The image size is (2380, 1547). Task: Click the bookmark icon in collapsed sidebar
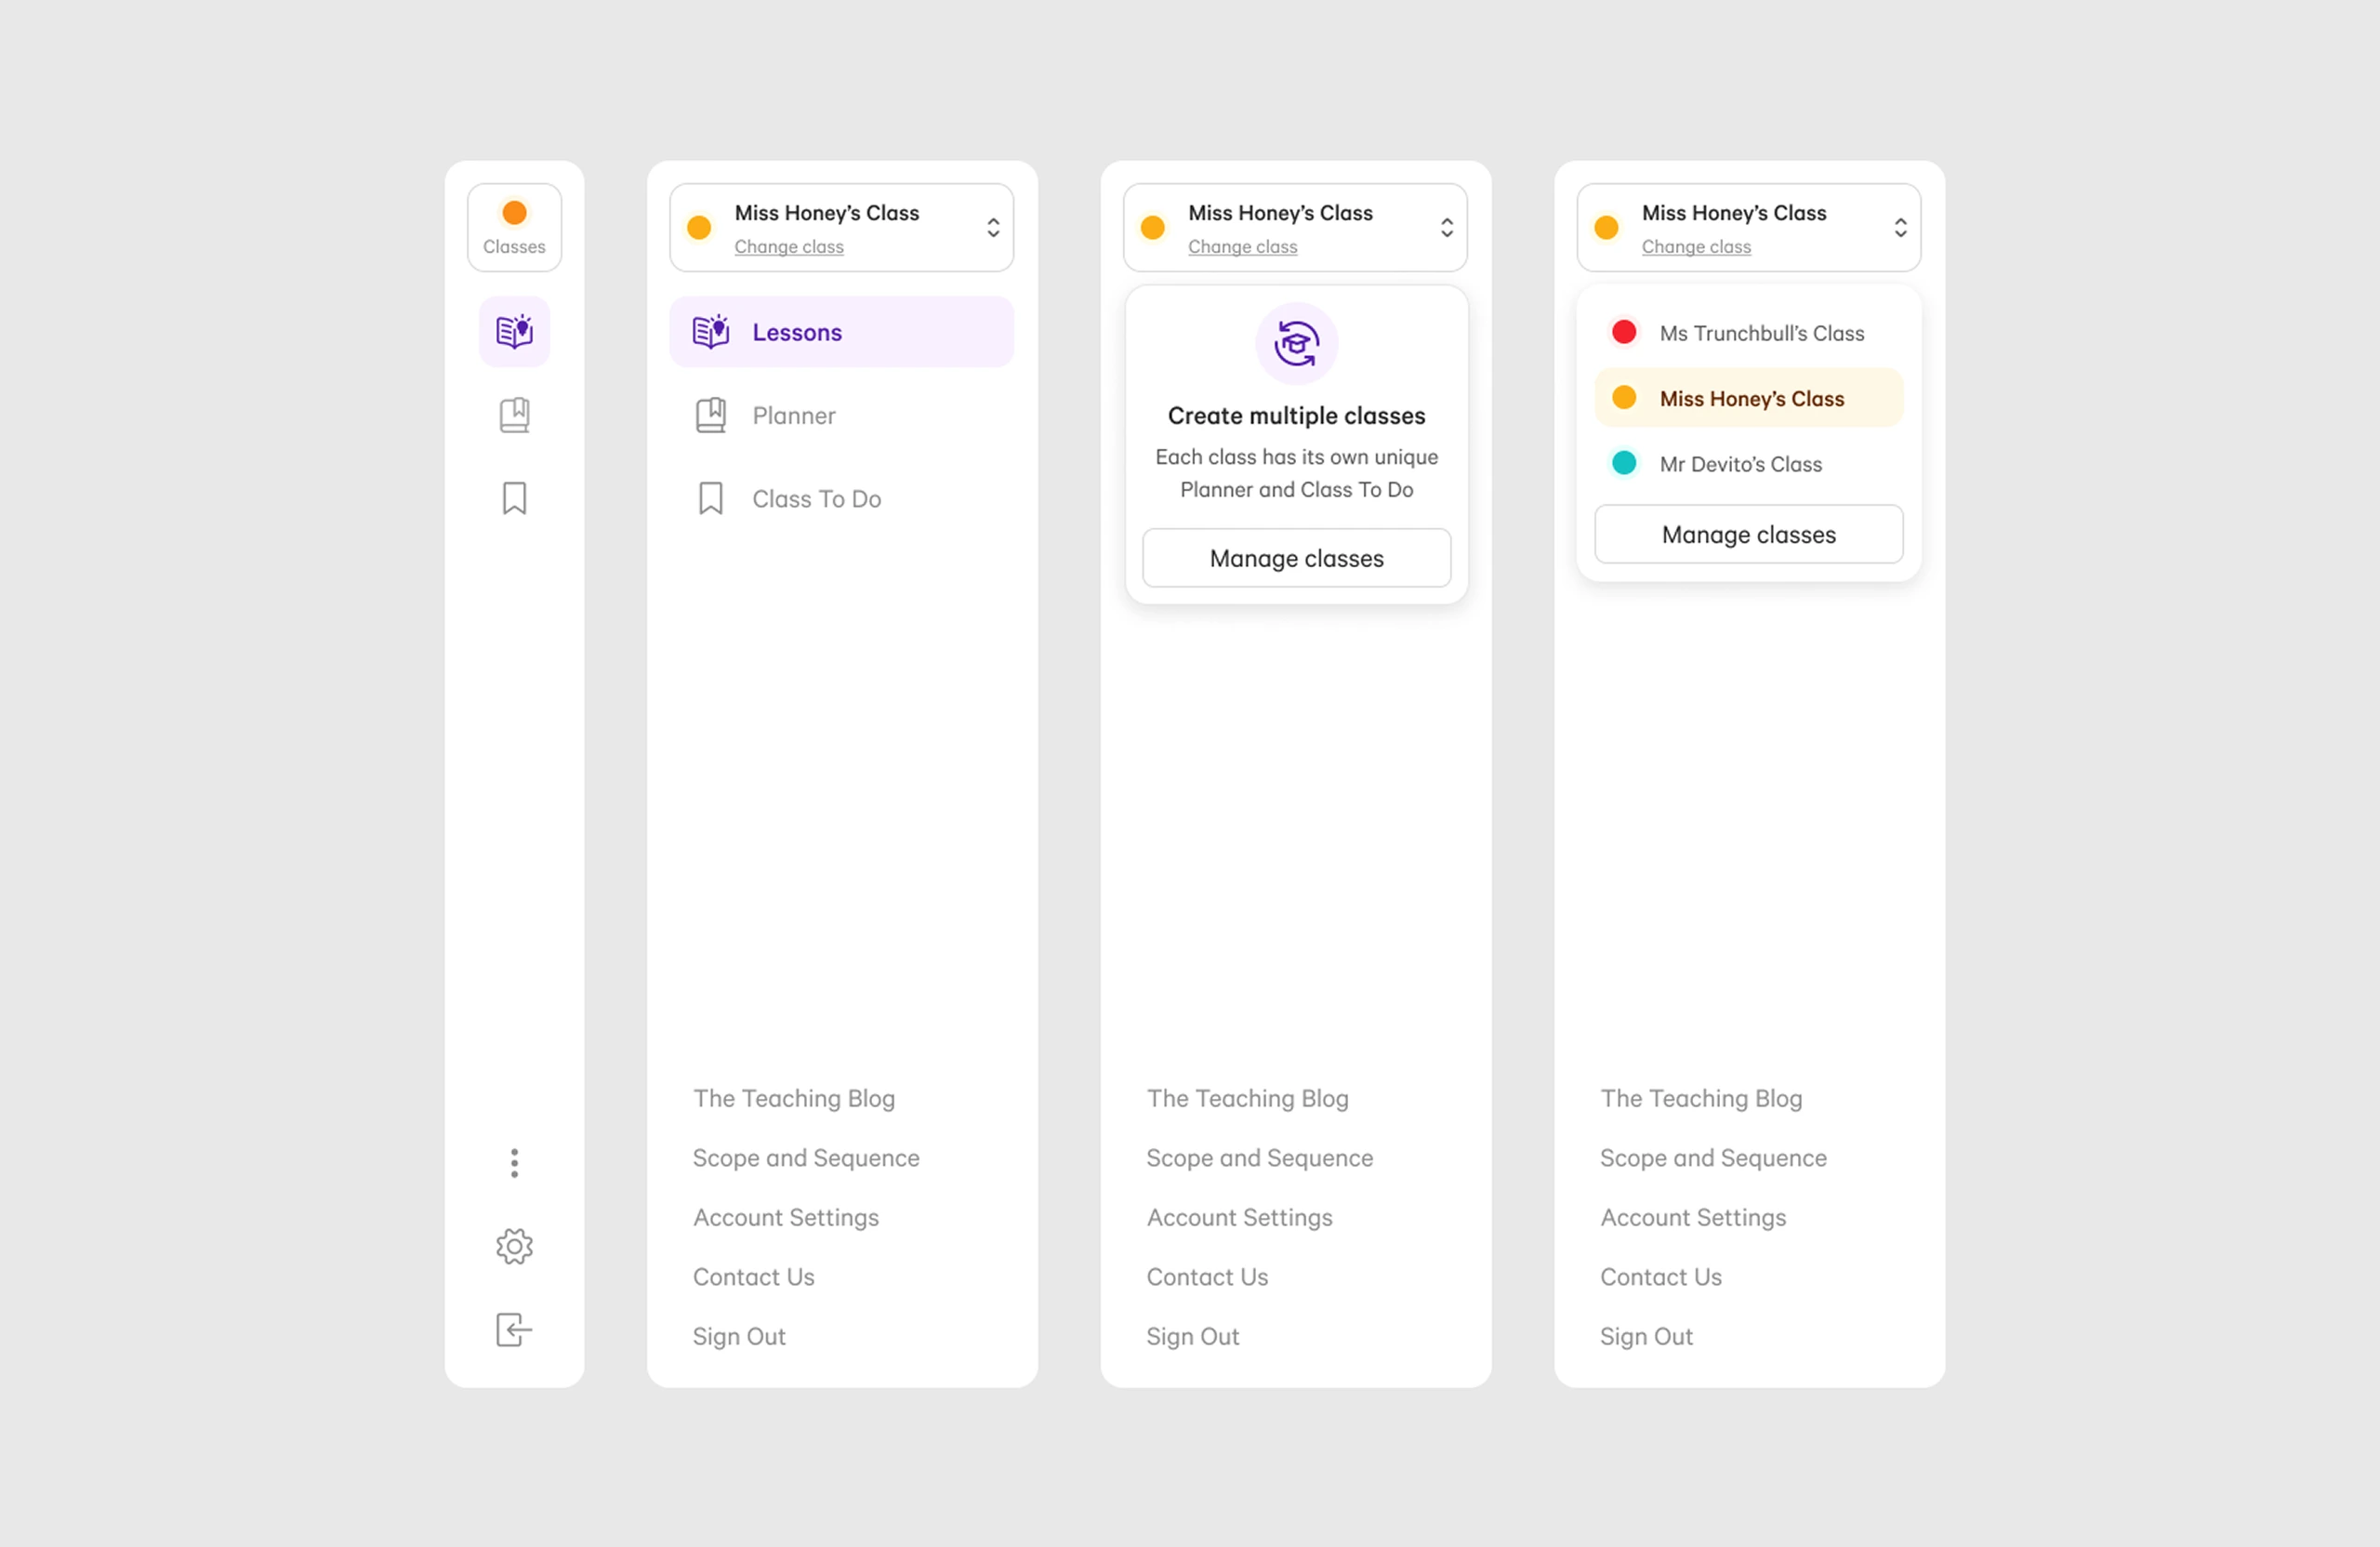coord(514,498)
